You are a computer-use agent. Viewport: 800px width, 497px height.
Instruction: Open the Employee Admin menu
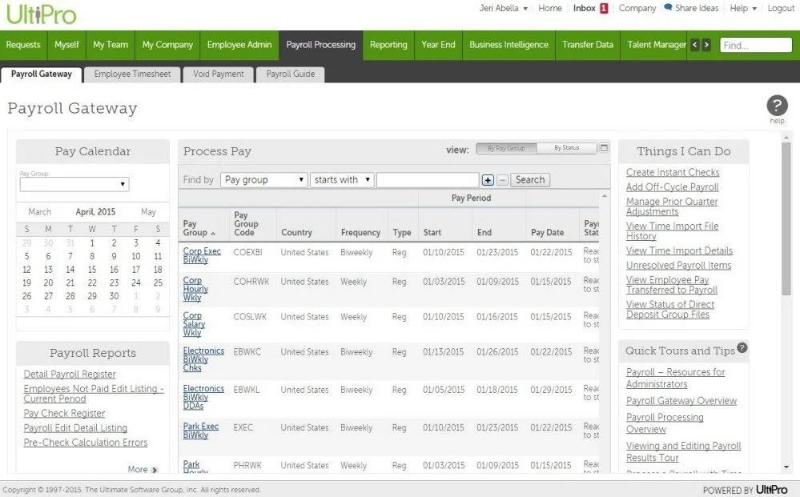(x=239, y=45)
